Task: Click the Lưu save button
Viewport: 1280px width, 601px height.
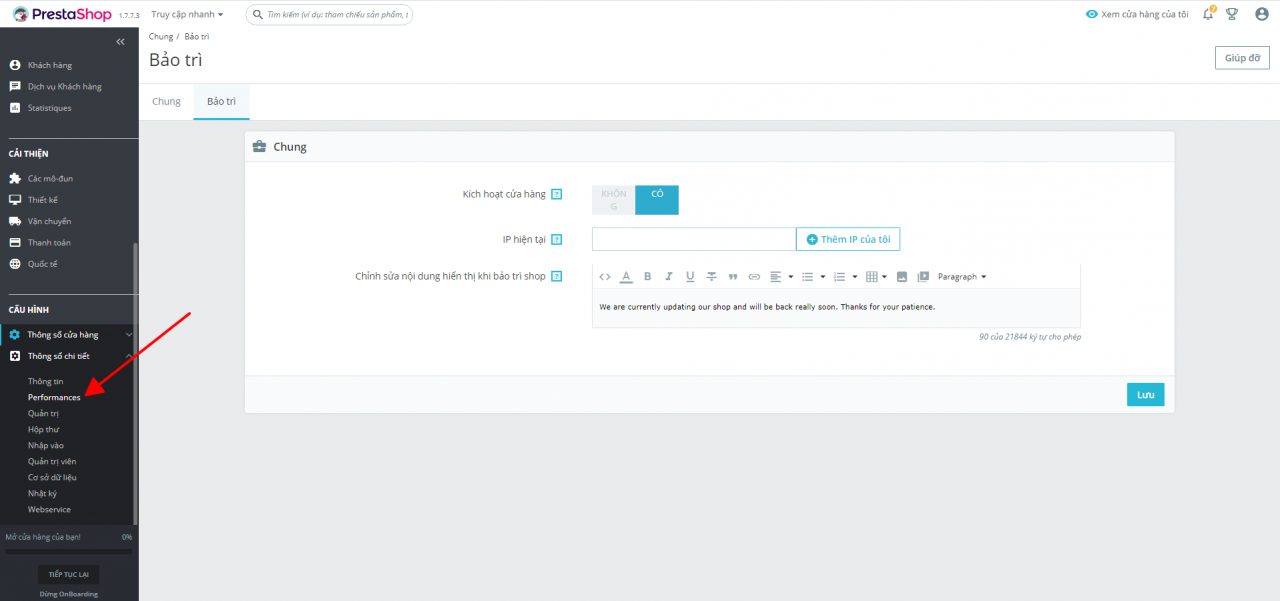Action: pyautogui.click(x=1145, y=395)
